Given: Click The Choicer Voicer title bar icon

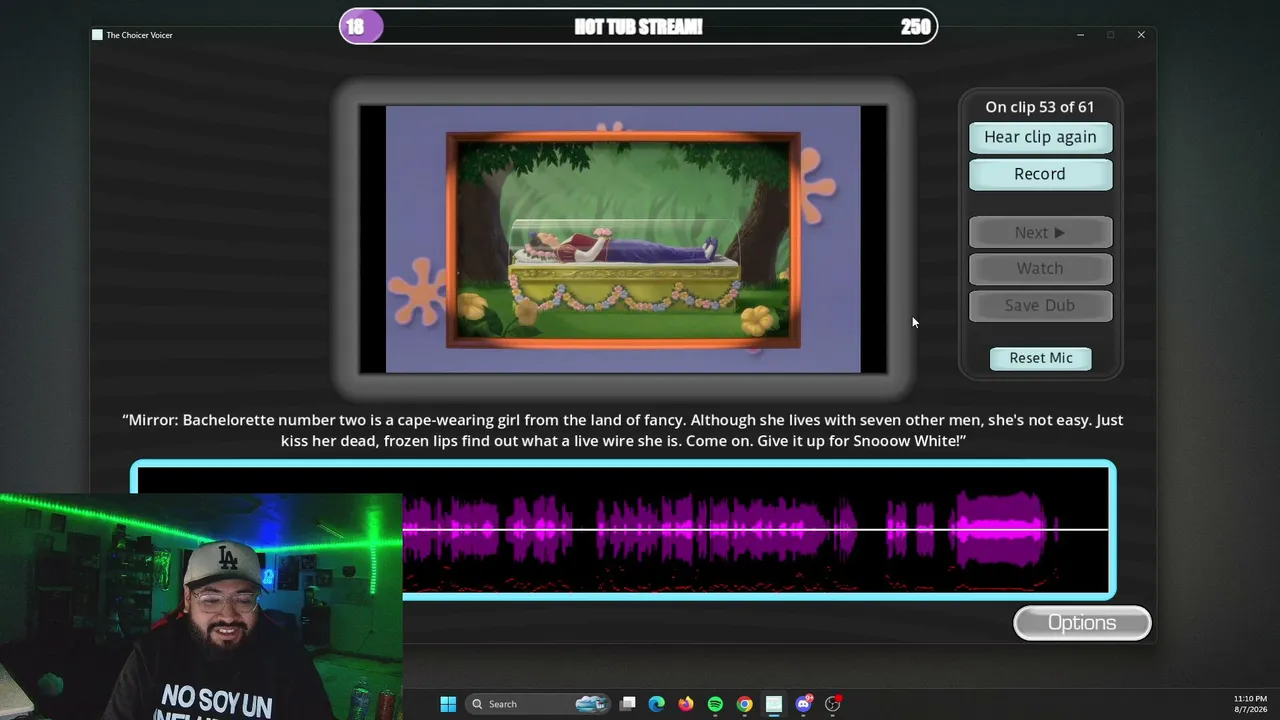Looking at the screenshot, I should pyautogui.click(x=97, y=35).
